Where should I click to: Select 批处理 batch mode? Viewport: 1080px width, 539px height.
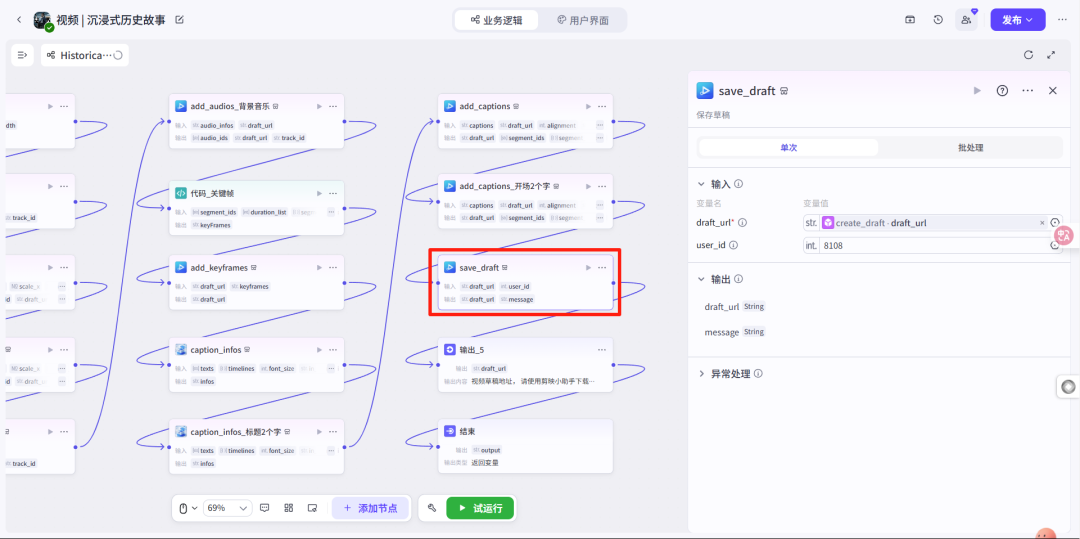click(x=970, y=147)
